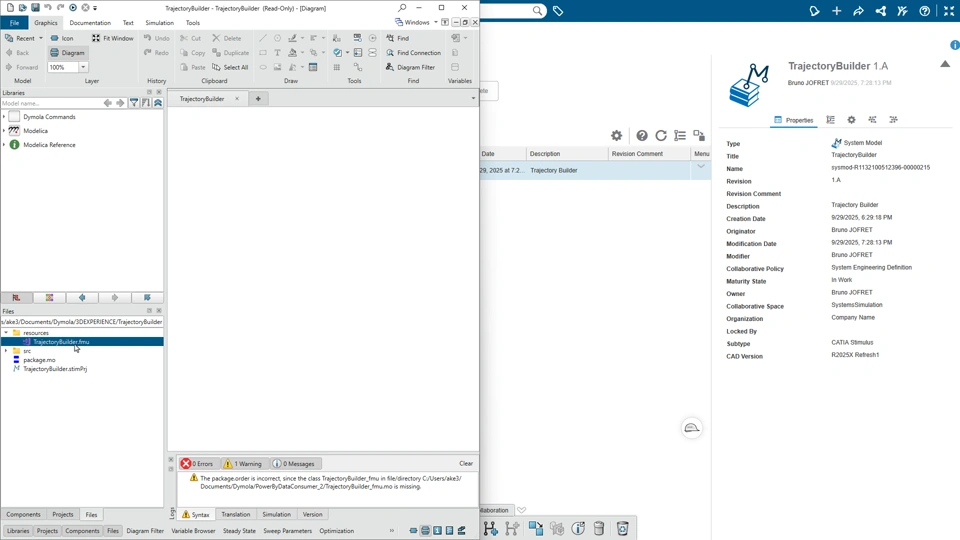The image size is (960, 540).
Task: Open the File menu
Action: (14, 23)
